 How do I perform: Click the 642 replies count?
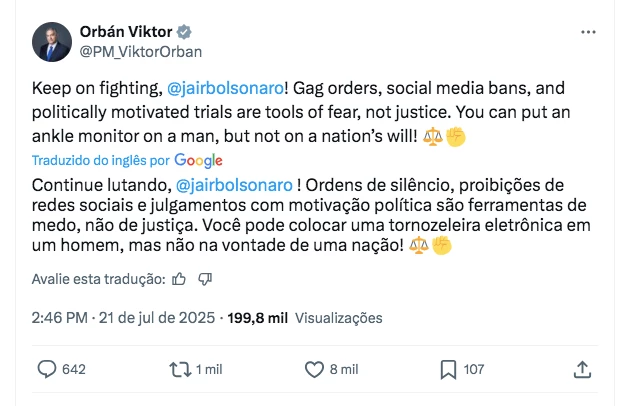pos(74,369)
